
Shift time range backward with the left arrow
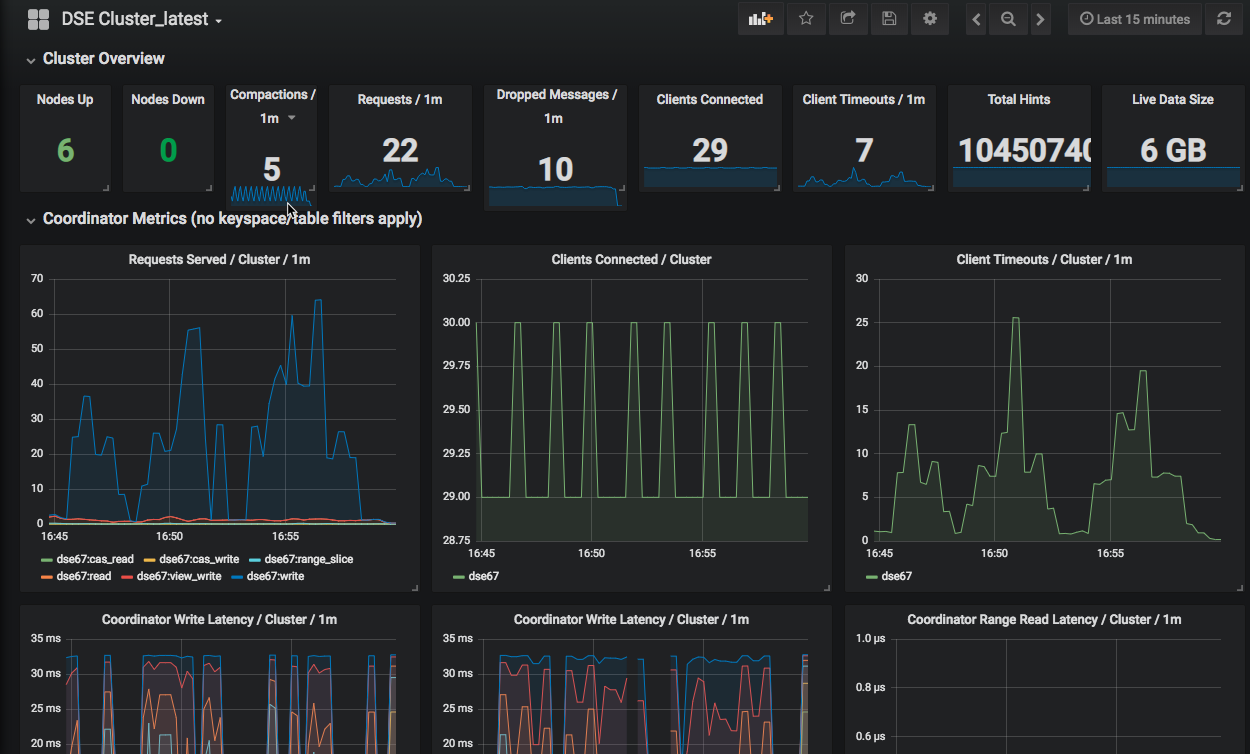point(977,19)
